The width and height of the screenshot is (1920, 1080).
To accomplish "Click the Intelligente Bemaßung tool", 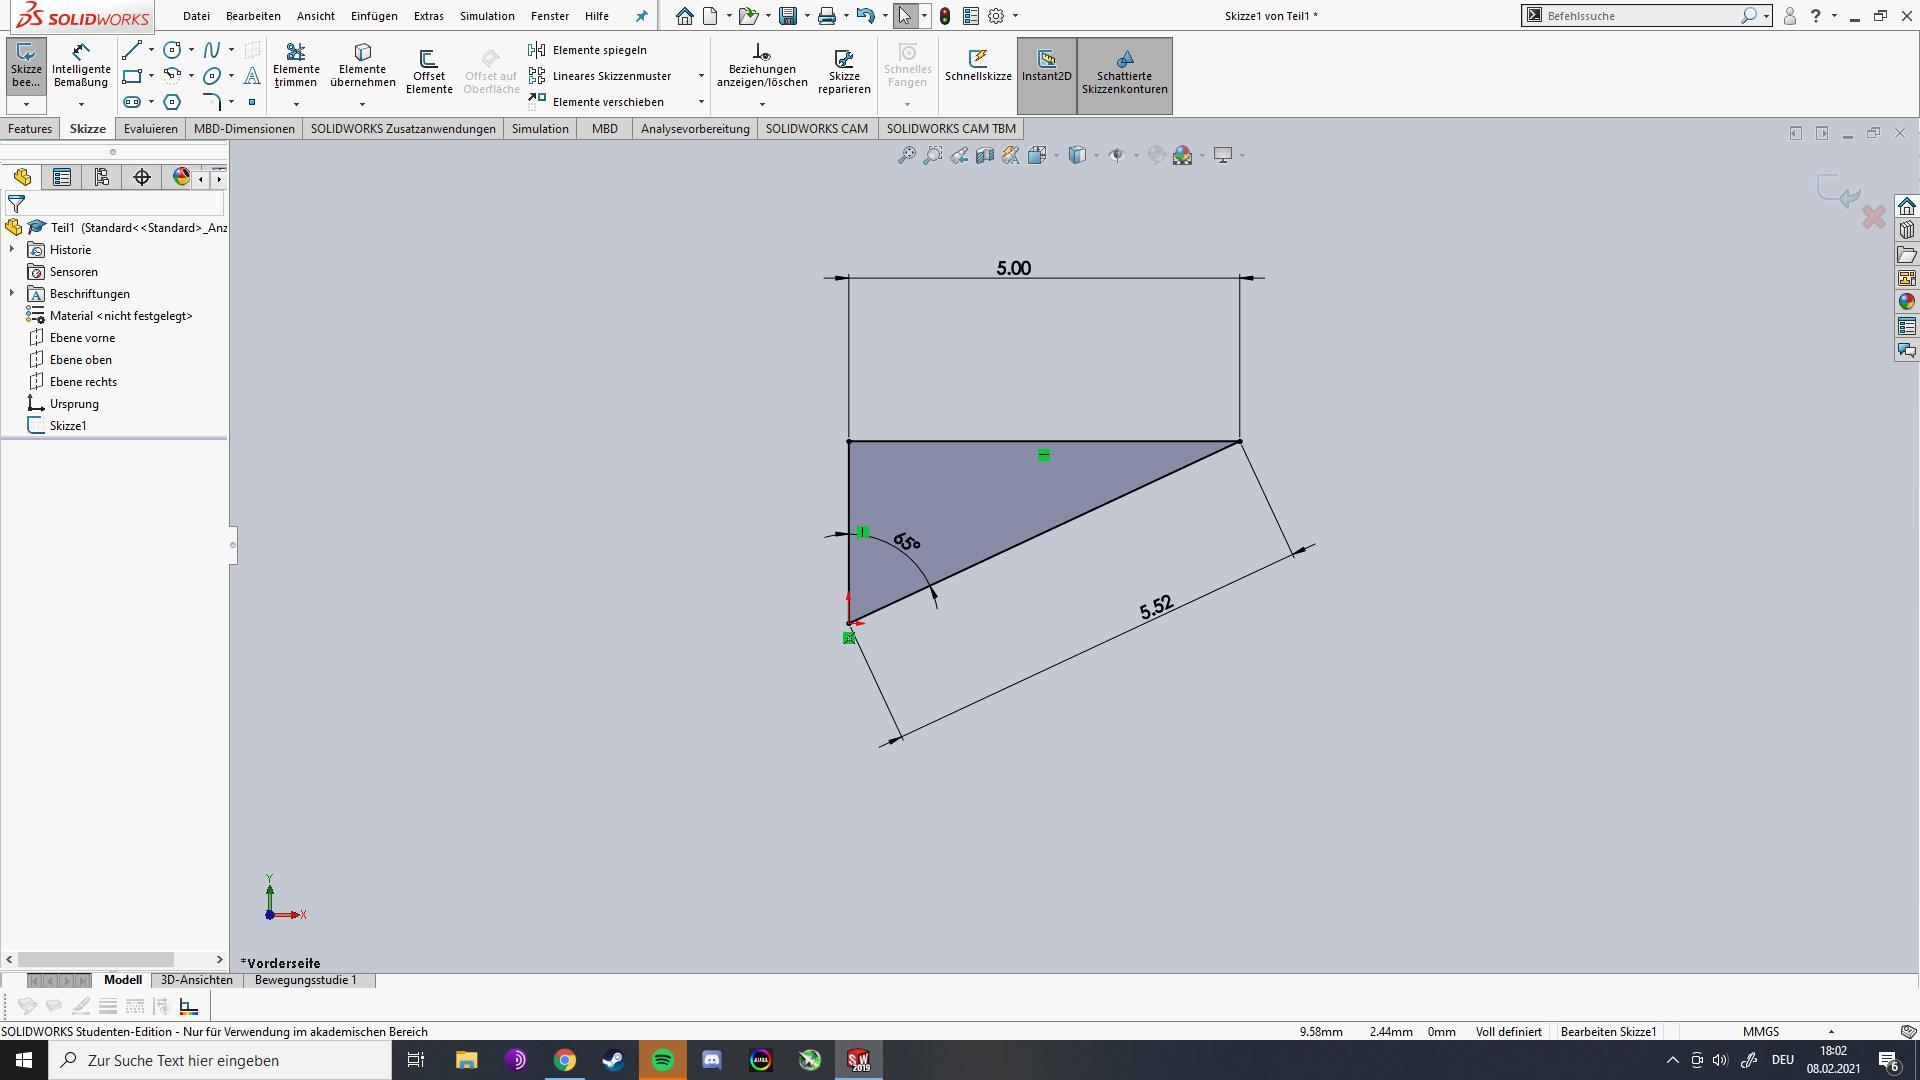I will point(81,64).
